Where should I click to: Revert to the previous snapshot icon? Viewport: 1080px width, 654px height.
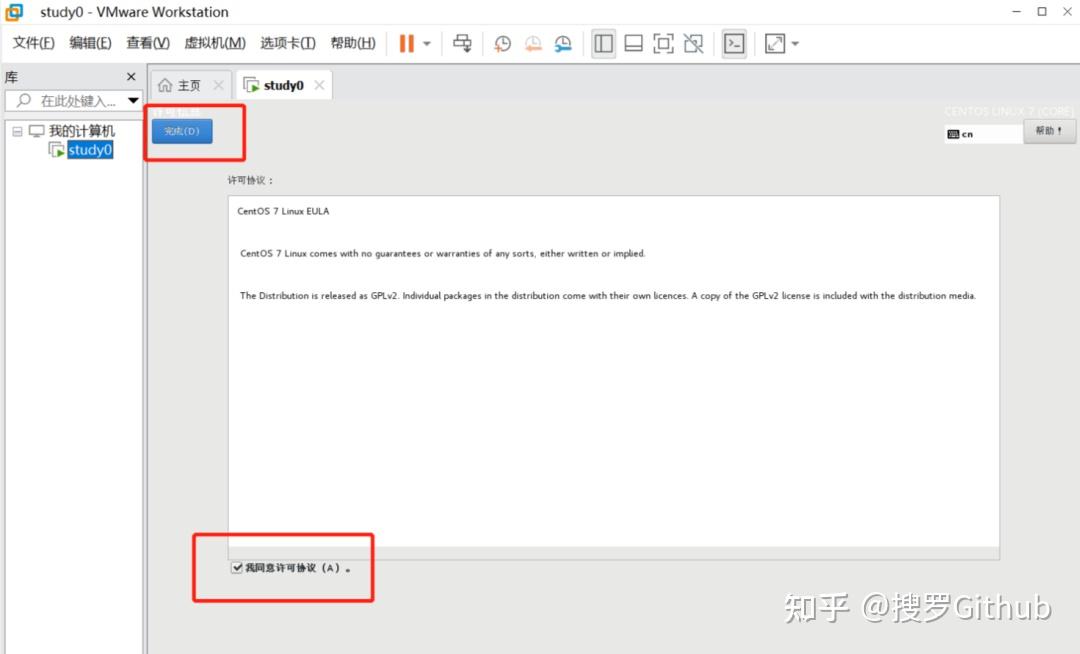533,43
